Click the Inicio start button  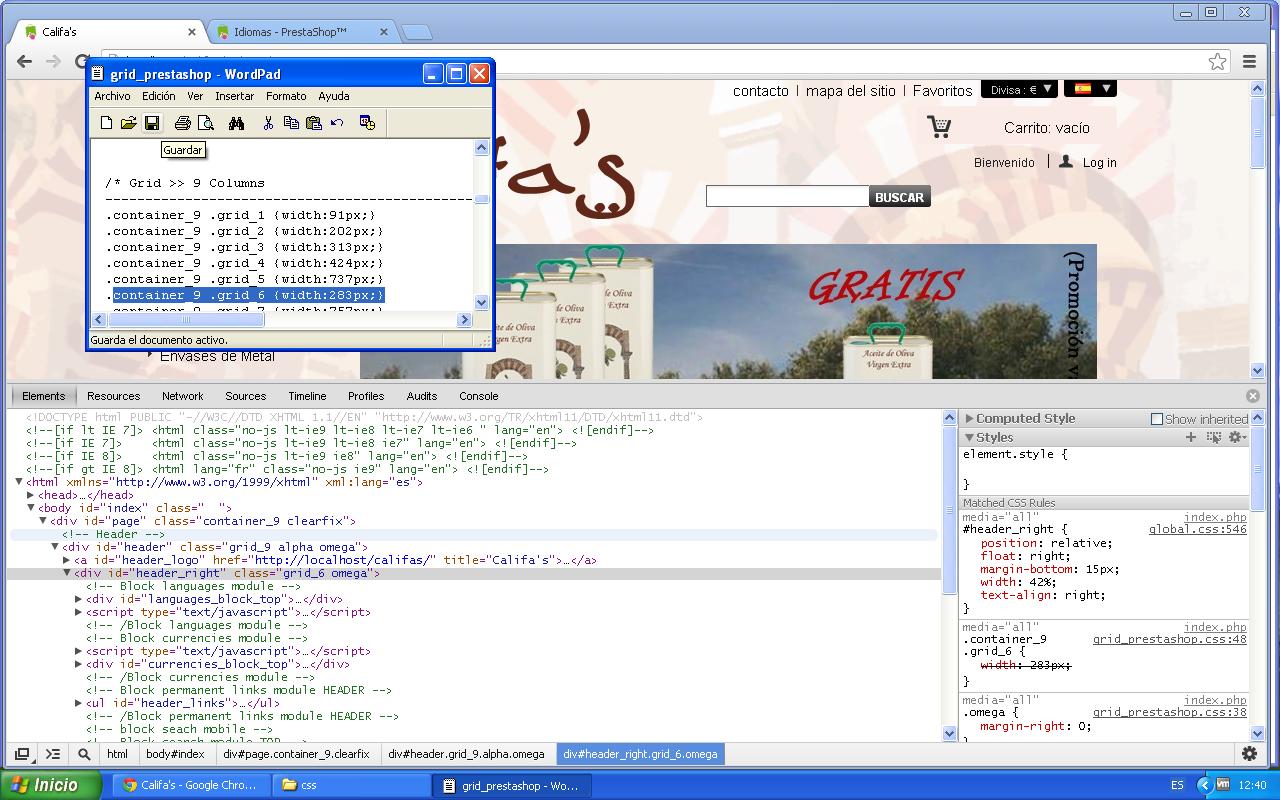[51, 785]
